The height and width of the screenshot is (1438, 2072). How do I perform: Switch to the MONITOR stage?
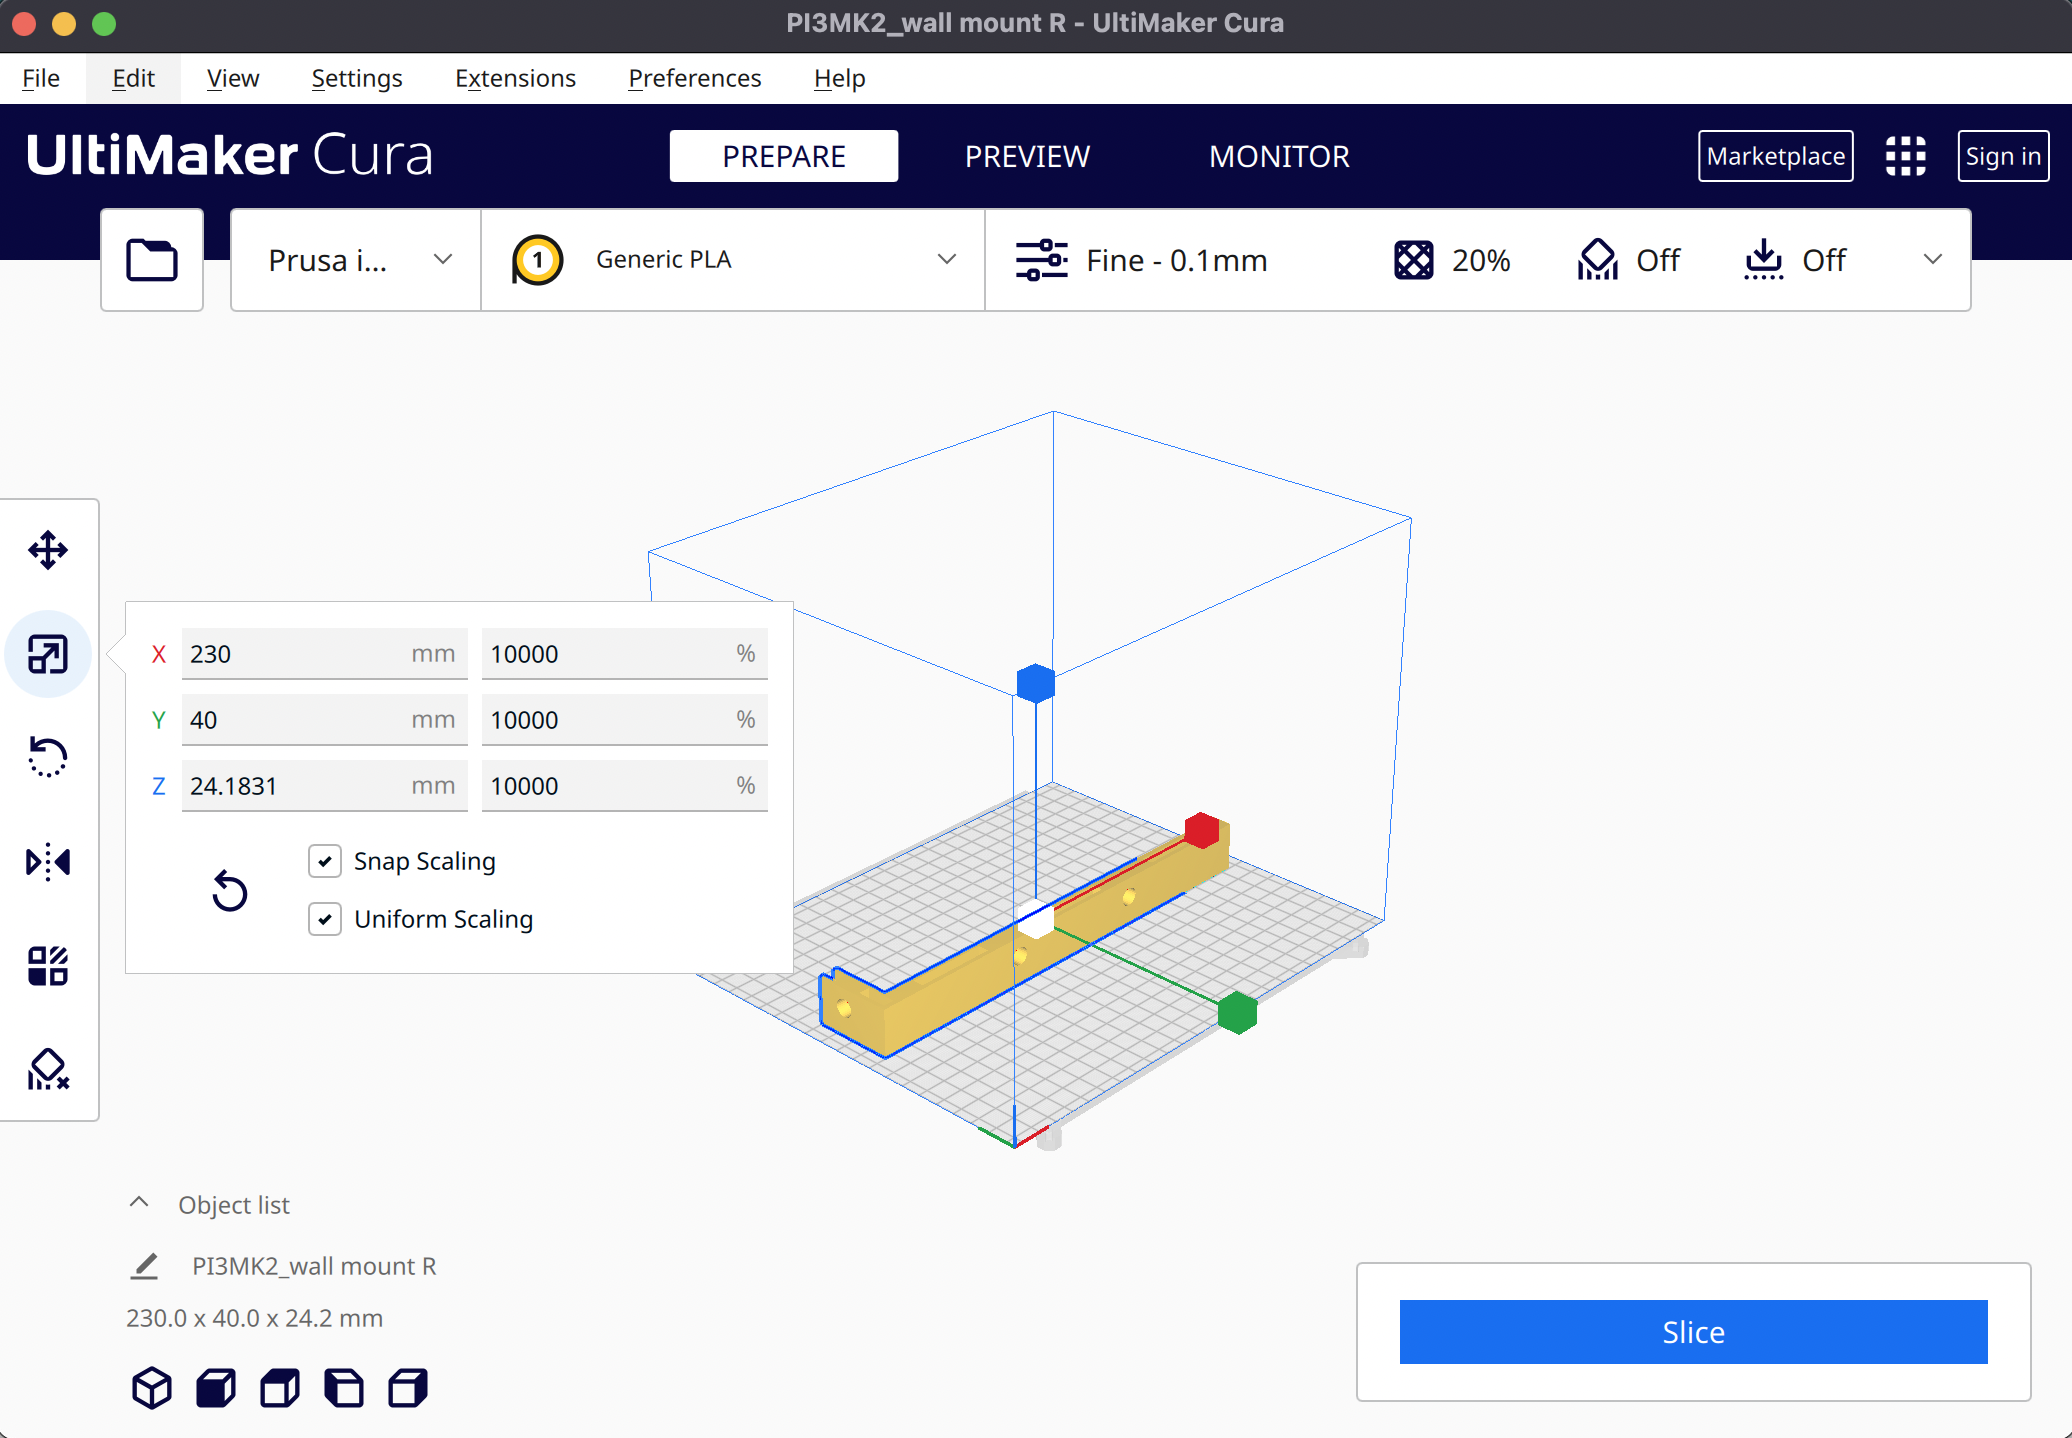click(x=1279, y=156)
